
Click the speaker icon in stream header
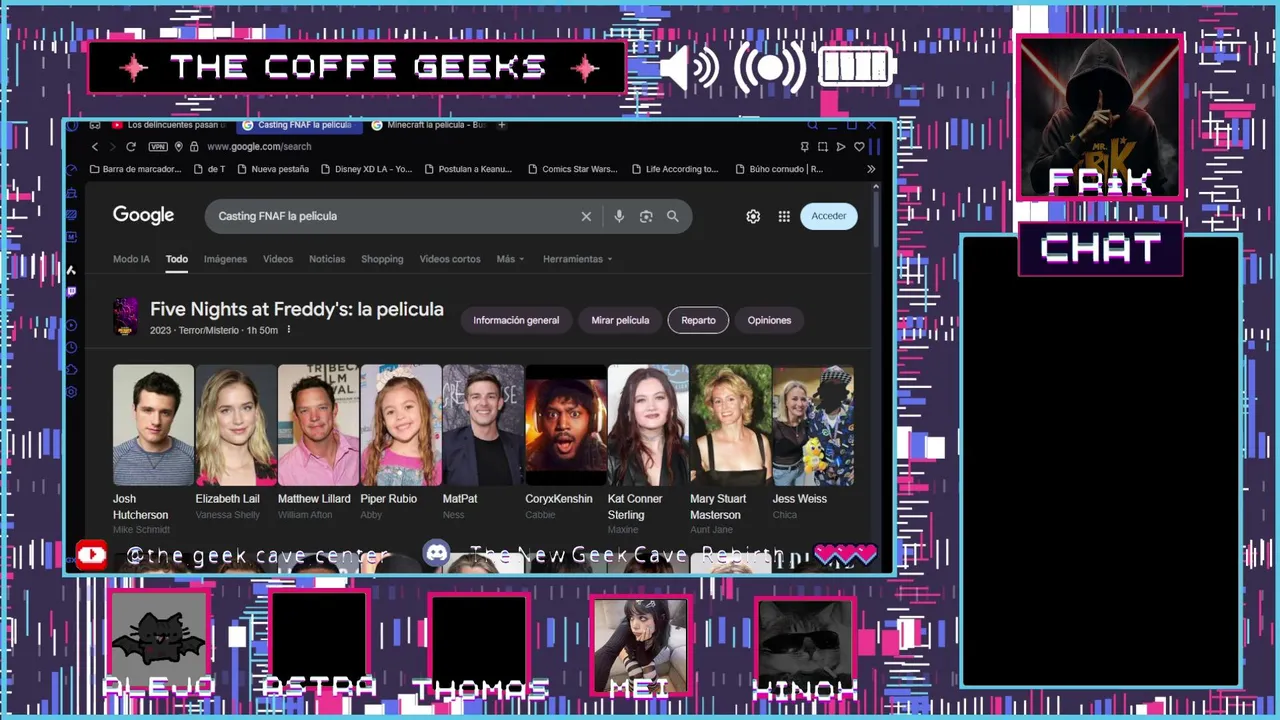click(690, 68)
